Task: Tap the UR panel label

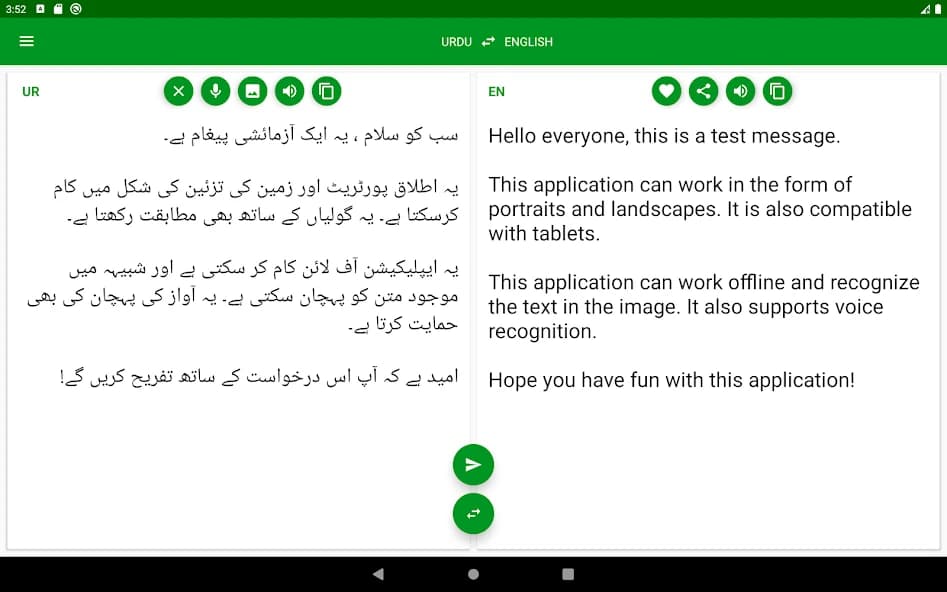Action: [31, 91]
